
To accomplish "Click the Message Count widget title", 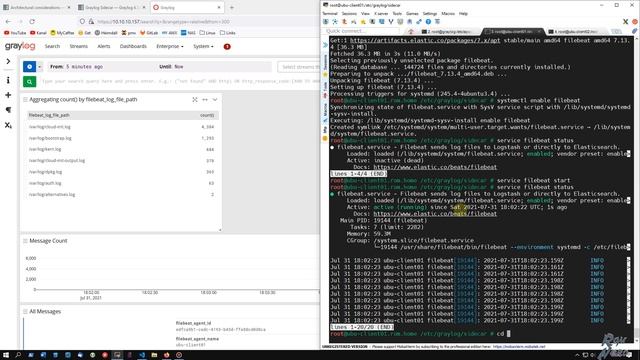I will pos(48,241).
